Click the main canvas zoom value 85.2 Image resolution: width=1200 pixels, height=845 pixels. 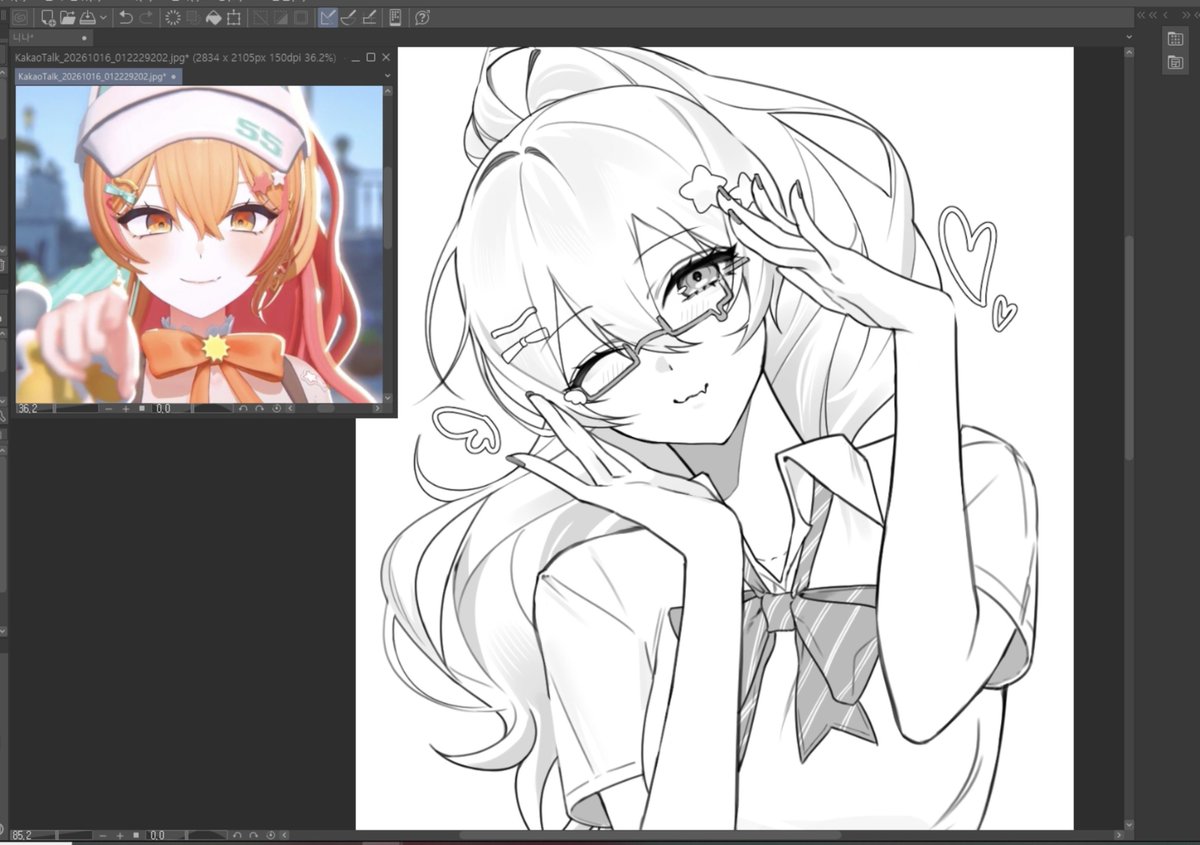pos(22,835)
